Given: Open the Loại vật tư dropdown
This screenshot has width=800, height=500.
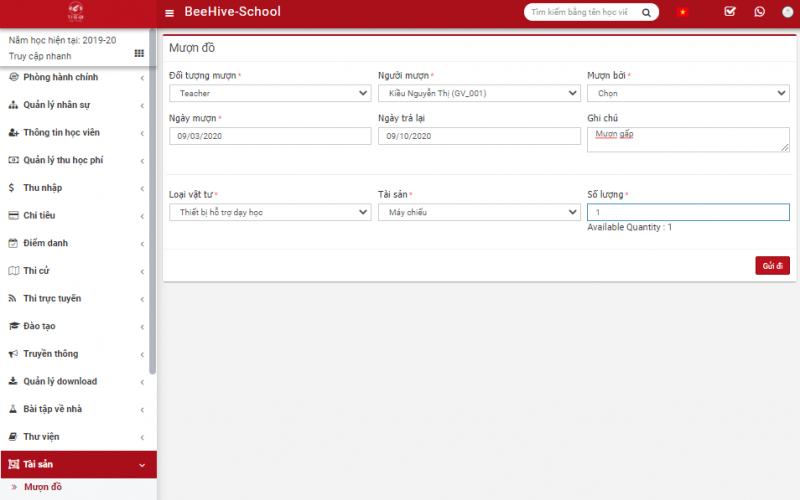Looking at the screenshot, I should pos(269,212).
